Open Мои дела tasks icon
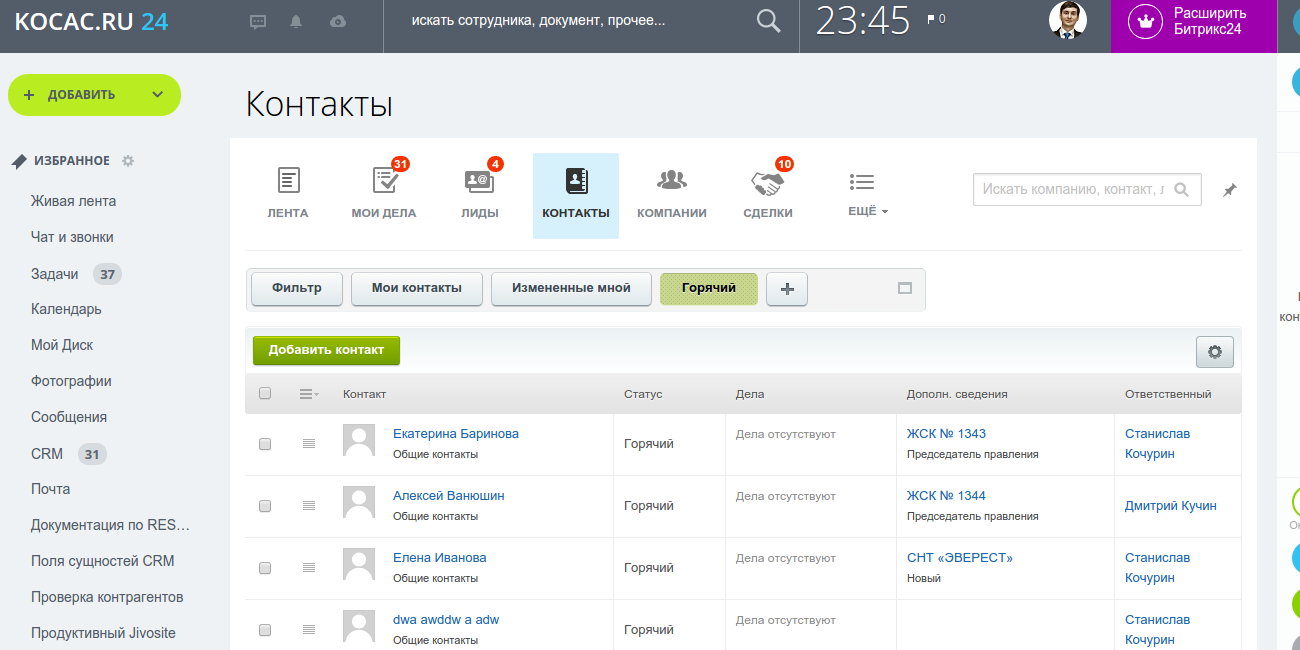1300x650 pixels. (384, 181)
